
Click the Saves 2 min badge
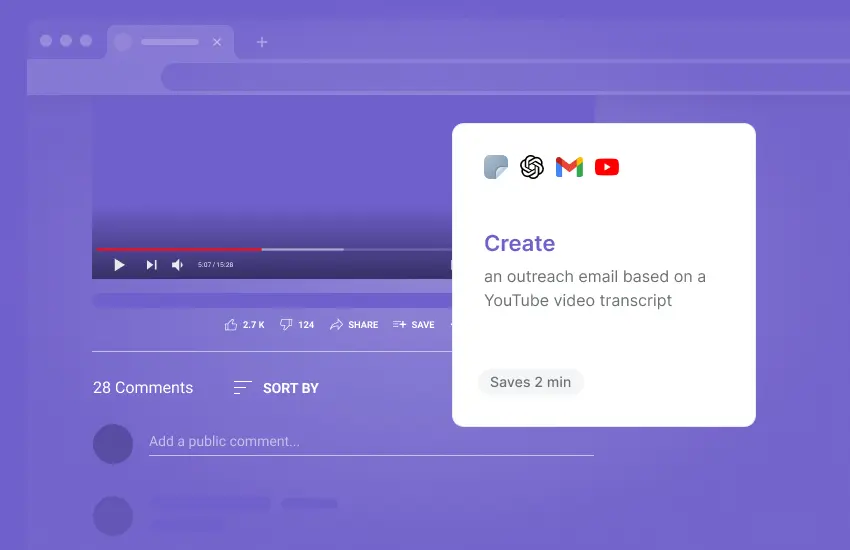pyautogui.click(x=530, y=382)
